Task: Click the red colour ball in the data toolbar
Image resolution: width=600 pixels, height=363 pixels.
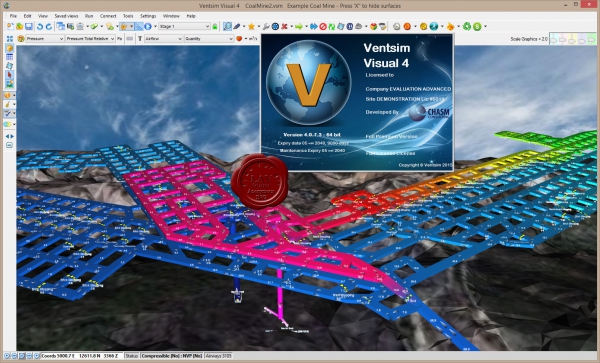Action: click(239, 39)
